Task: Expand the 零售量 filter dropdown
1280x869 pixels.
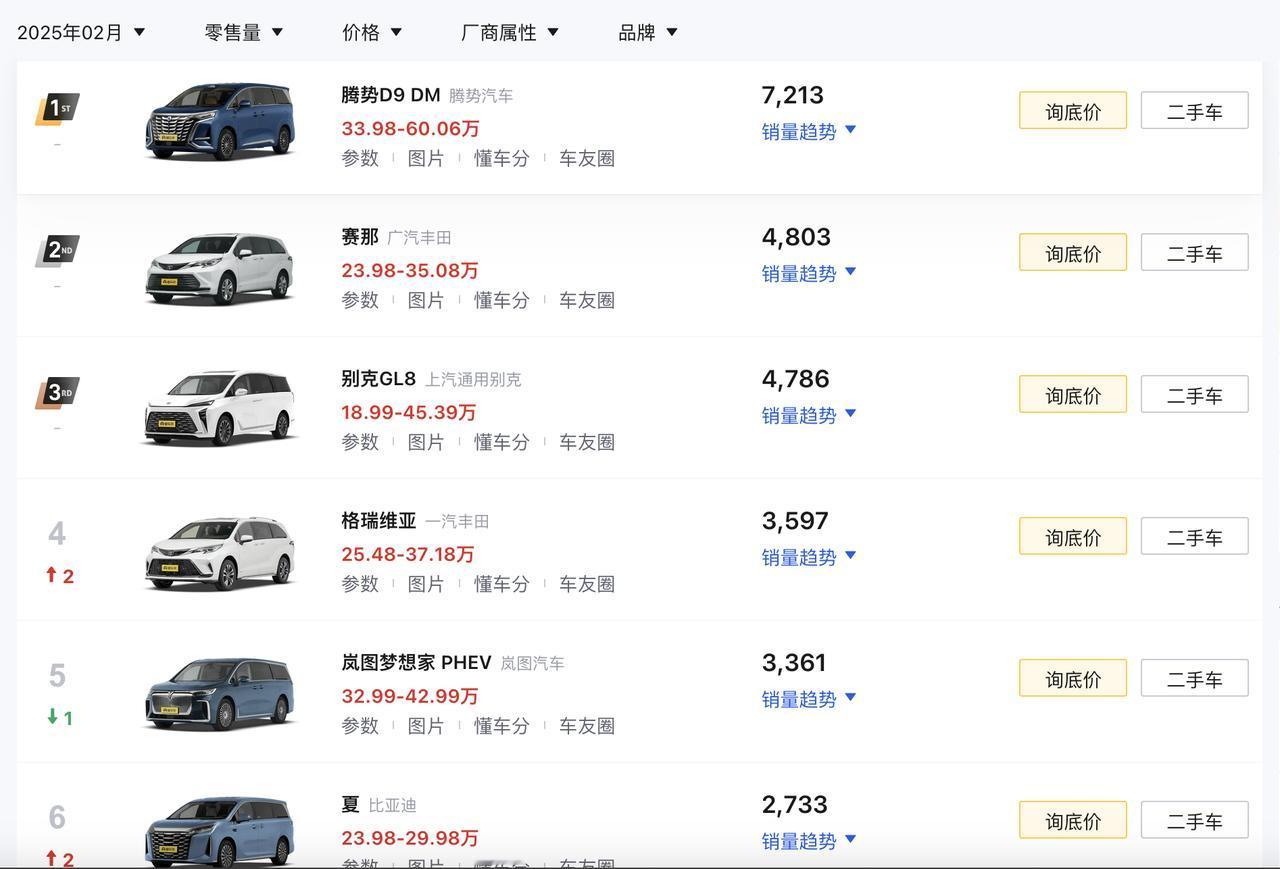Action: point(244,32)
